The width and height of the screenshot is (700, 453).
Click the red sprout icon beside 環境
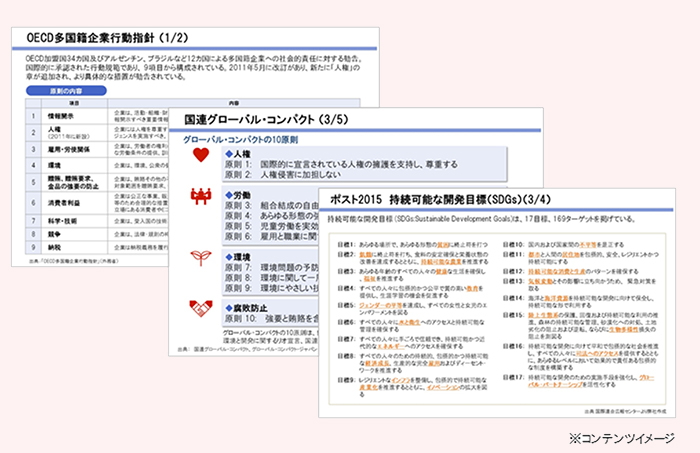point(200,258)
